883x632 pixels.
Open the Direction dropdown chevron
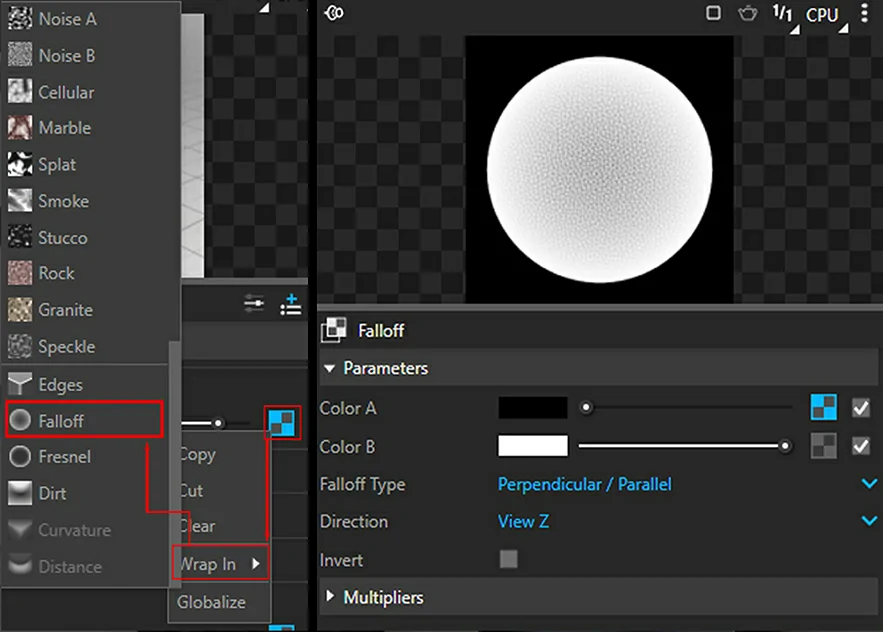pos(868,521)
